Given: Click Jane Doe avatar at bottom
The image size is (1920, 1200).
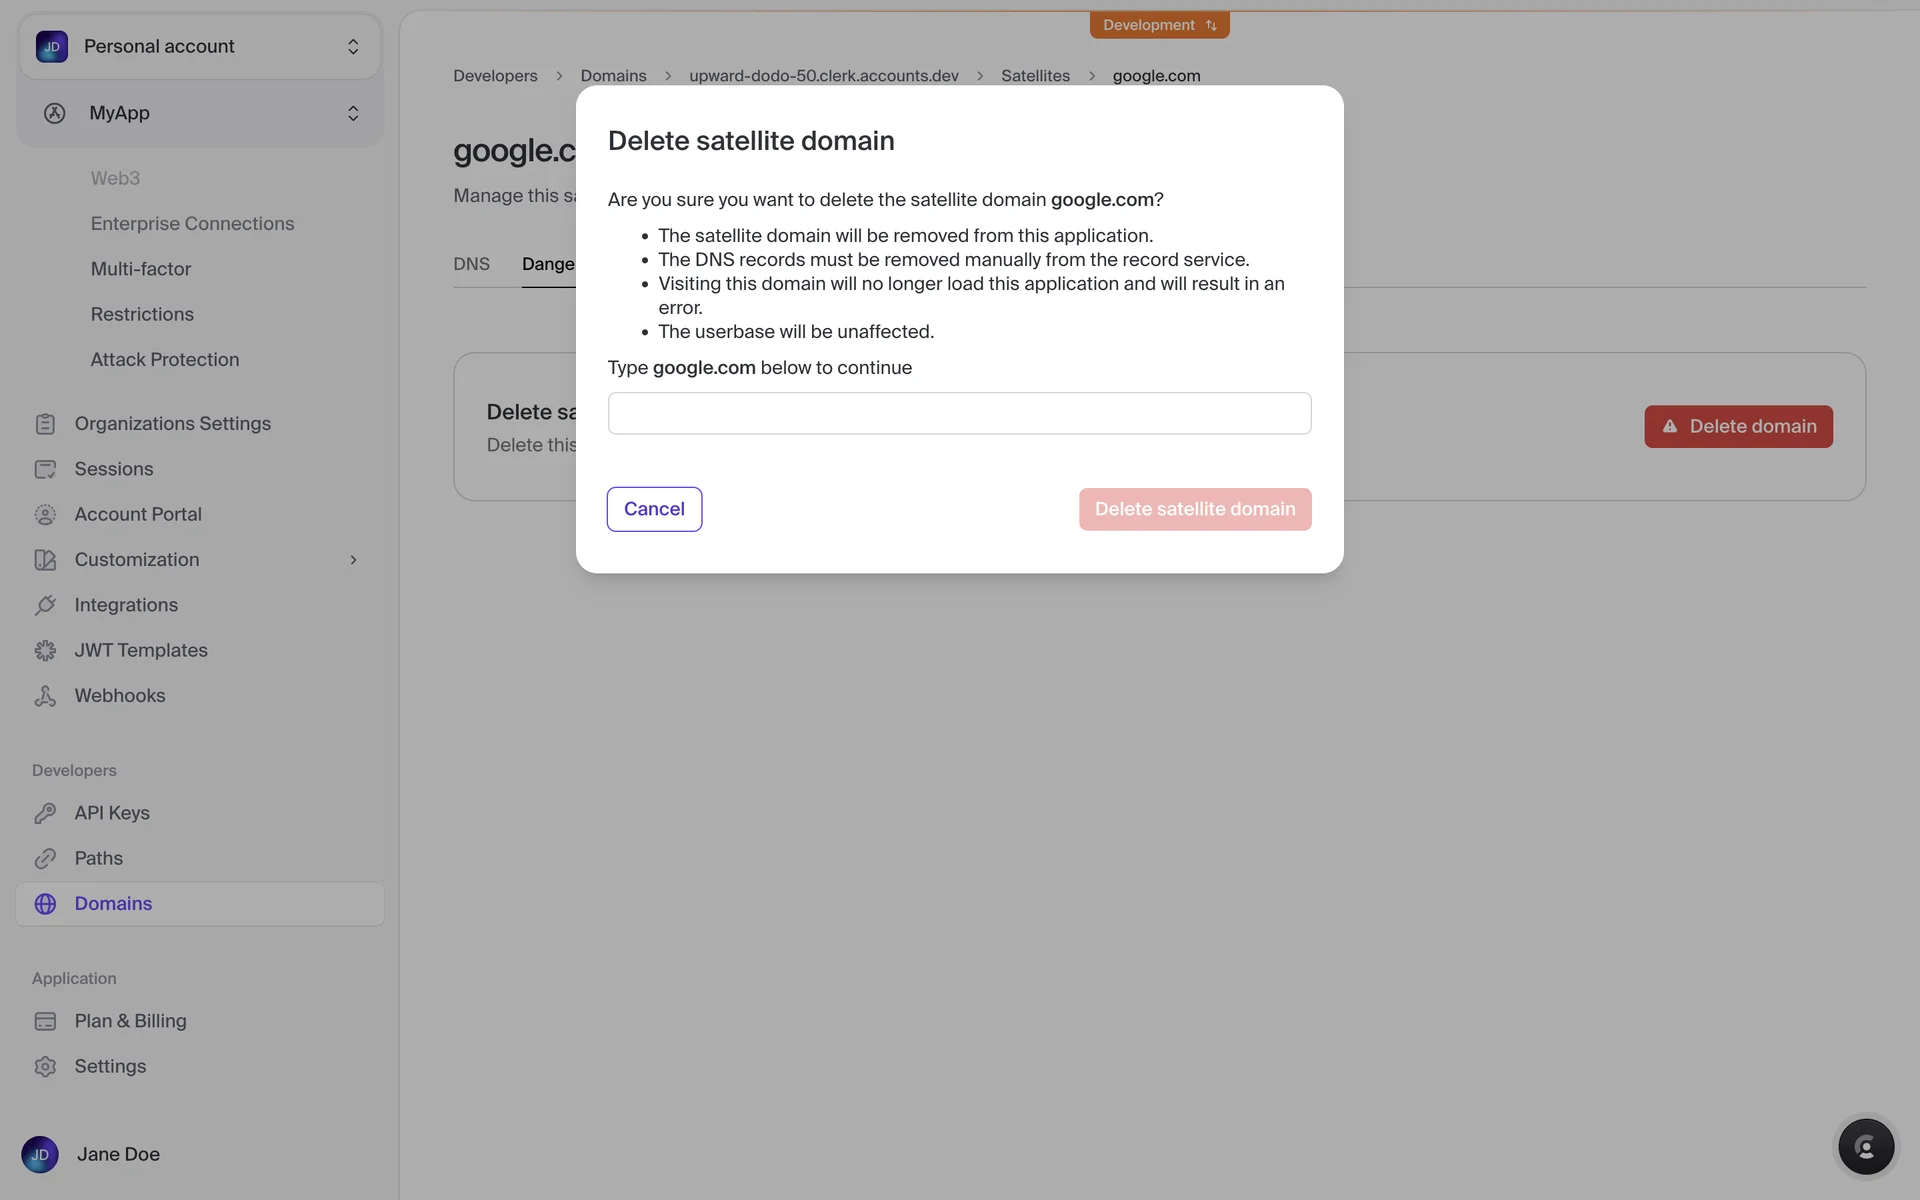Looking at the screenshot, I should point(40,1154).
